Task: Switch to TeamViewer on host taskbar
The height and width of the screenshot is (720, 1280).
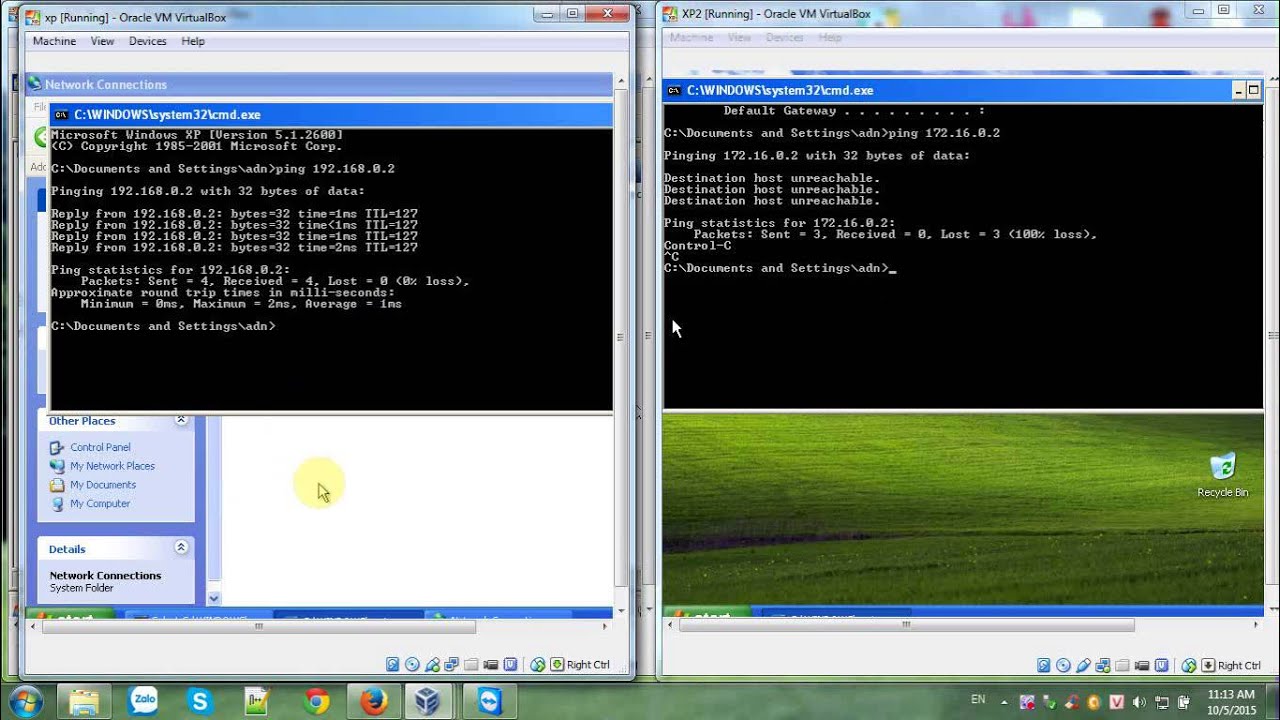Action: click(x=490, y=702)
